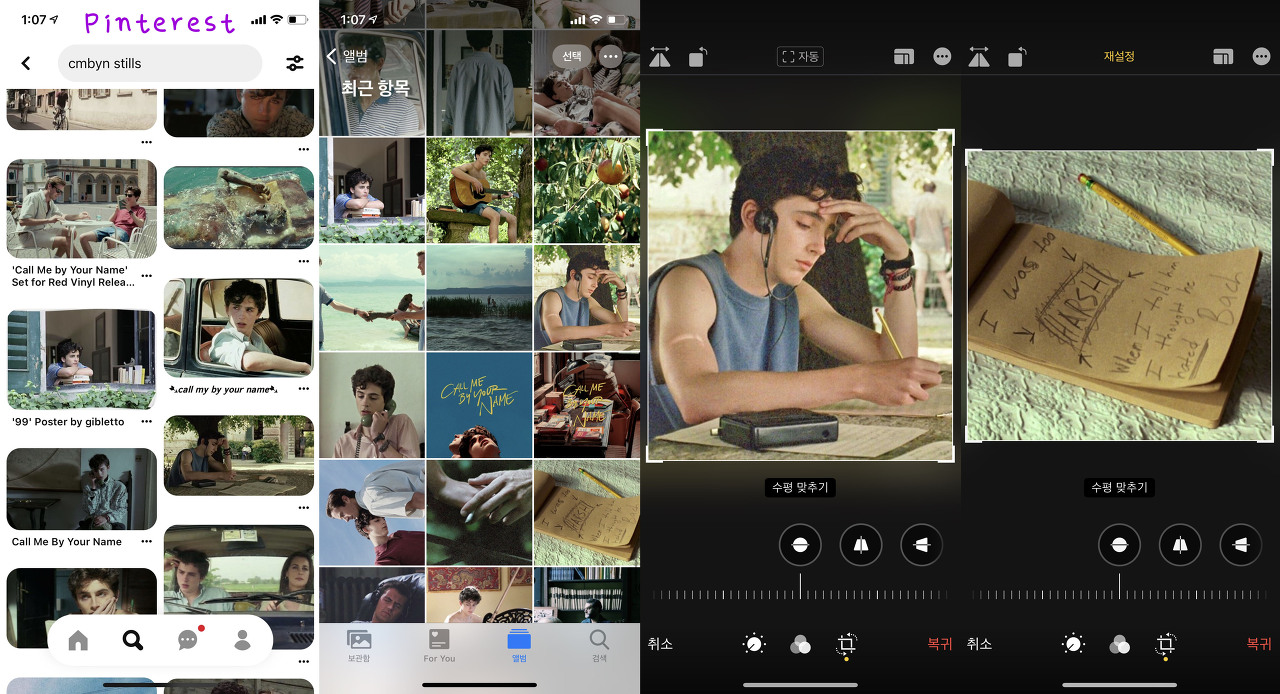Select horizontal perspective dial in notebook photo editor
1280x694 pixels.
(x=1240, y=545)
